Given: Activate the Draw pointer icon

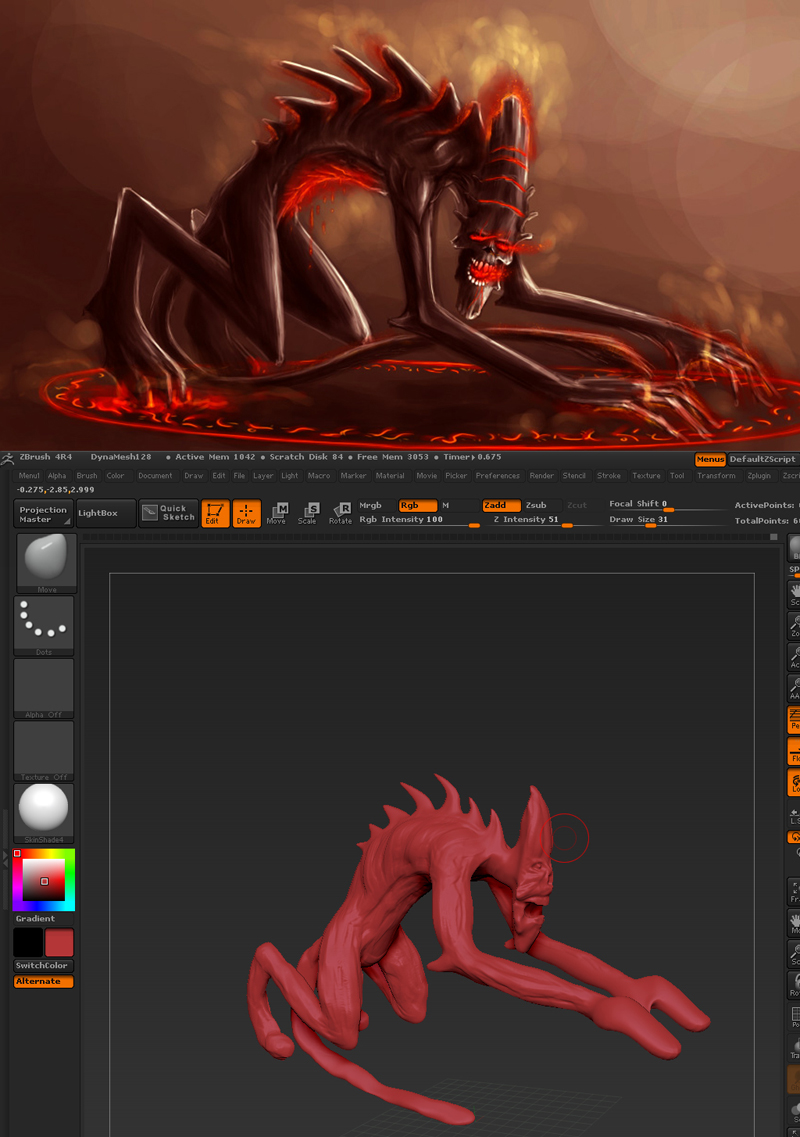Looking at the screenshot, I should point(247,513).
